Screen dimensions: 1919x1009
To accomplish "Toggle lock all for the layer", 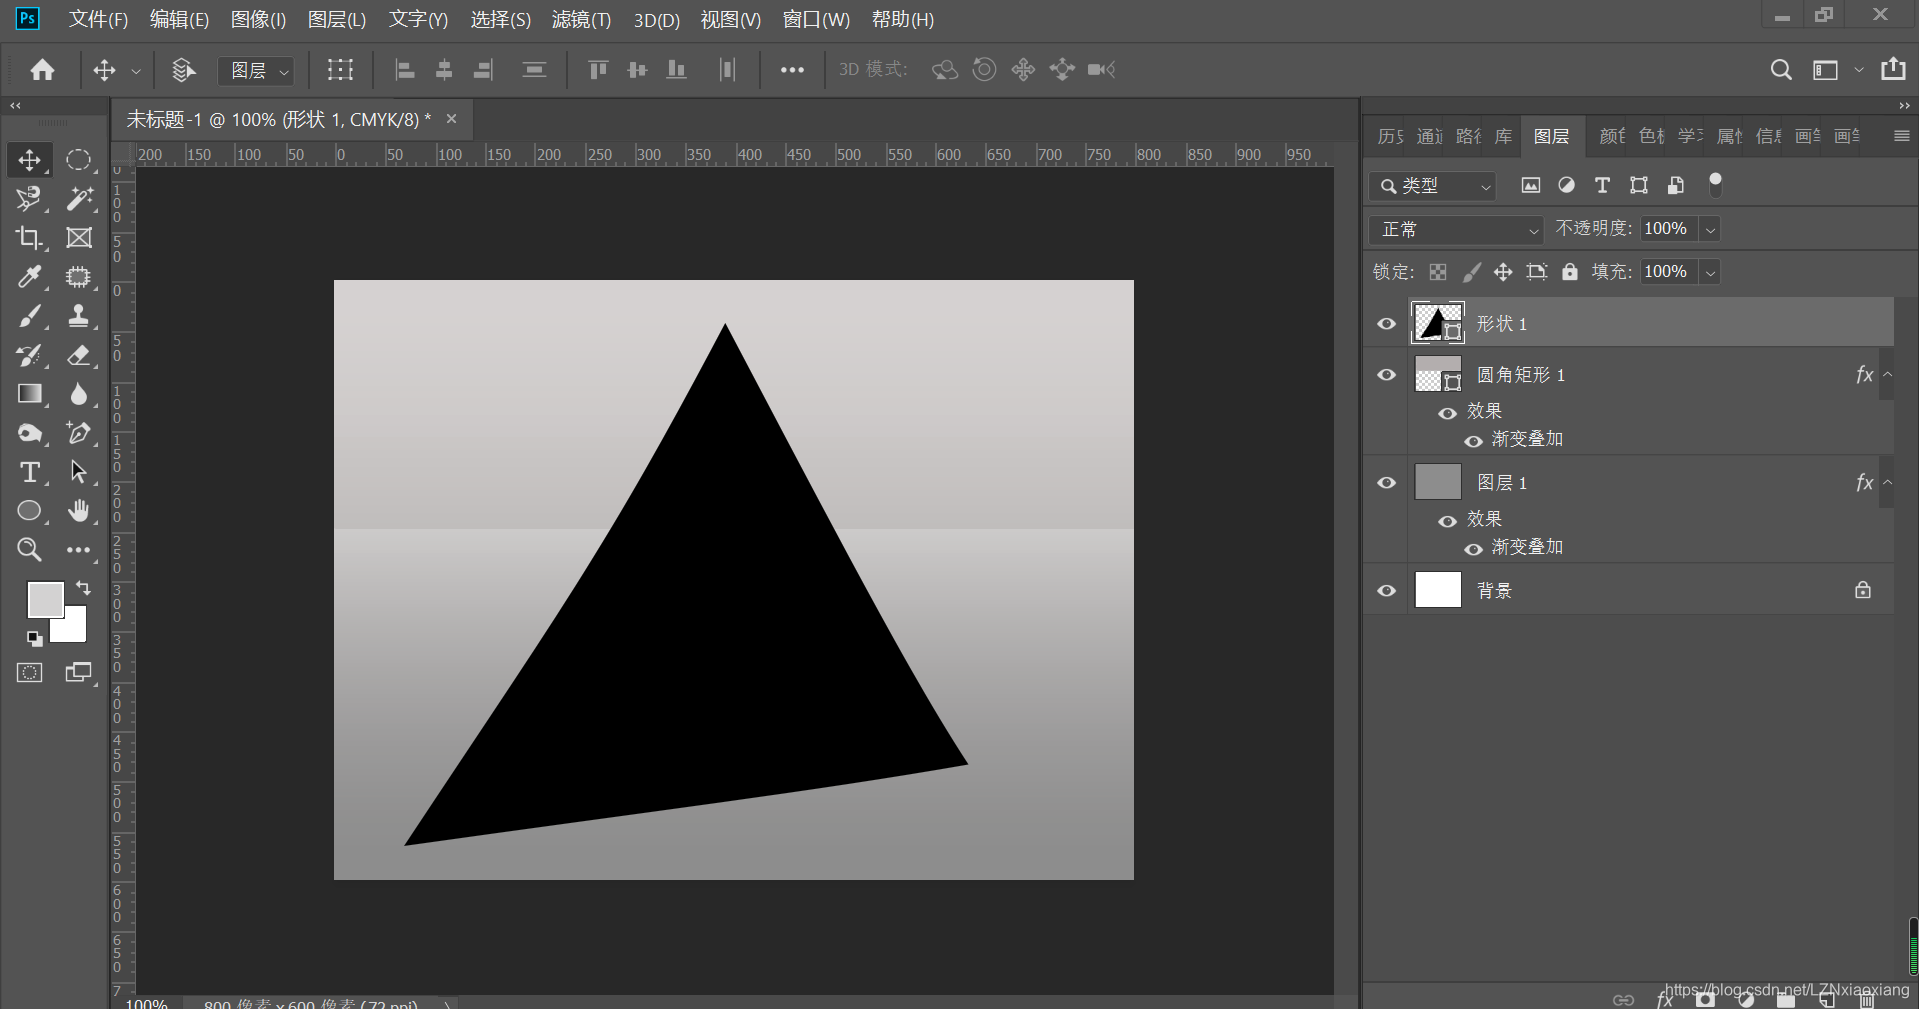I will pos(1570,272).
